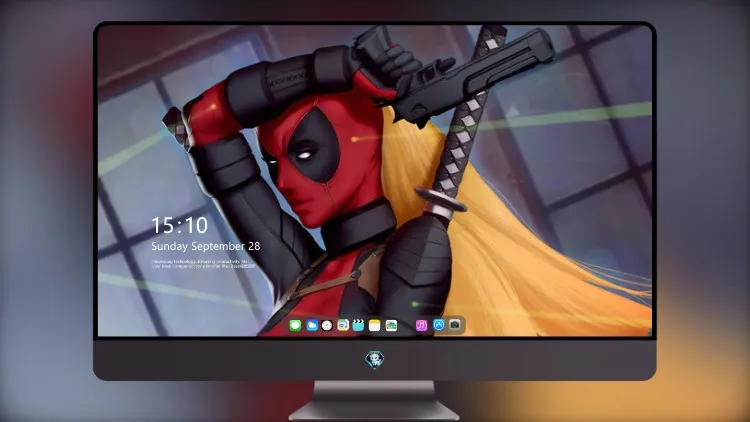Click the logo badge on monitor chin
The width and height of the screenshot is (750, 422).
tap(375, 359)
